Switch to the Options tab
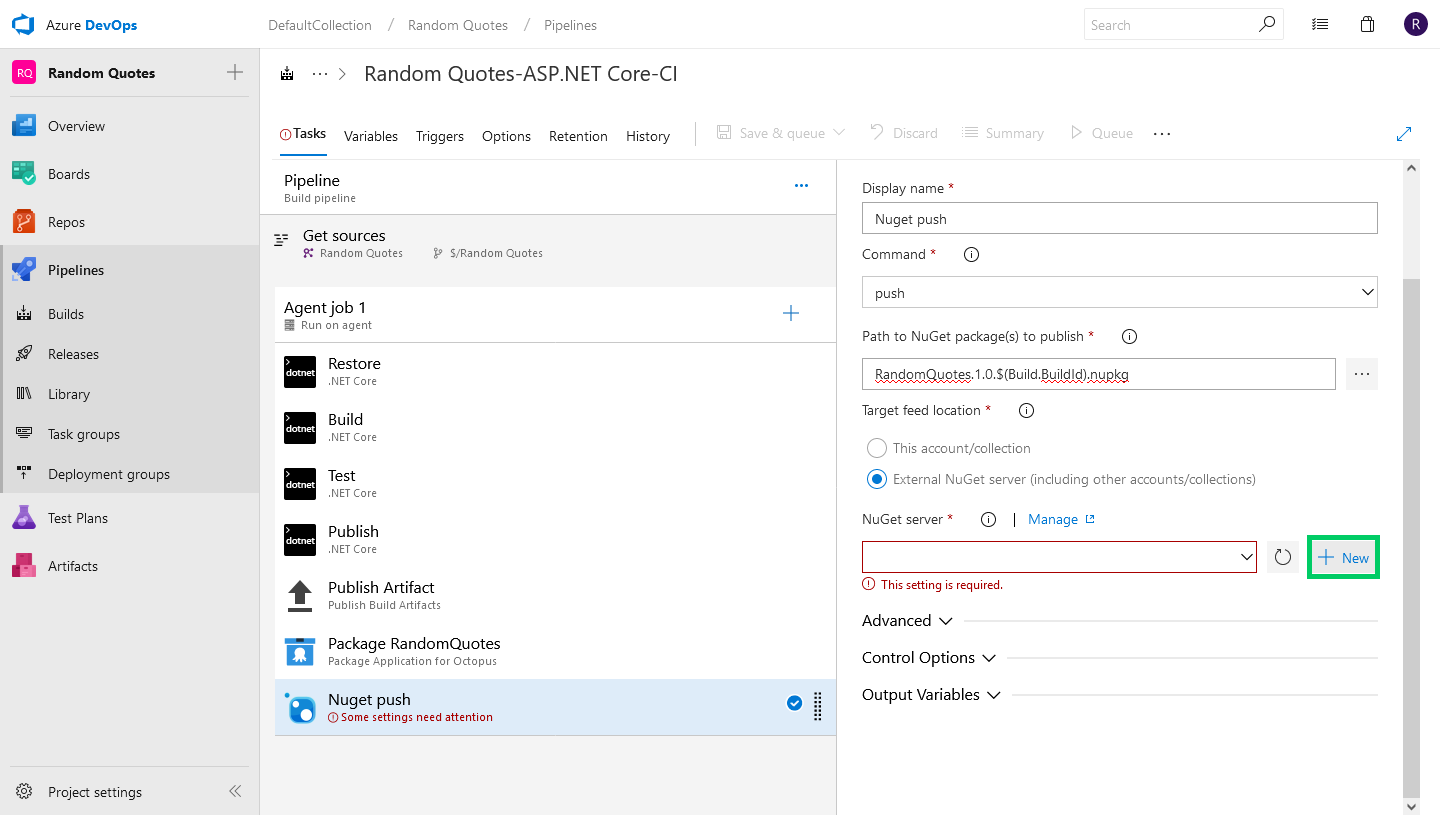Viewport: 1440px width, 815px height. 506,136
